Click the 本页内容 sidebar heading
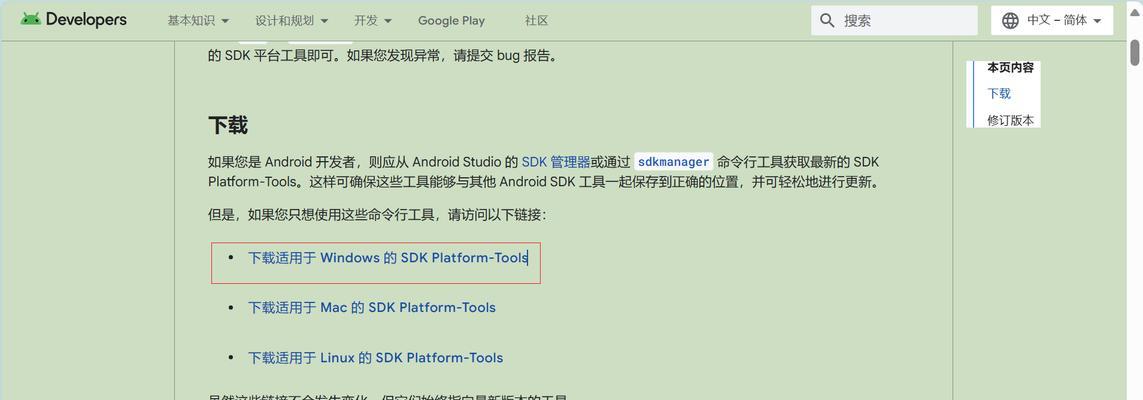 pos(1010,68)
